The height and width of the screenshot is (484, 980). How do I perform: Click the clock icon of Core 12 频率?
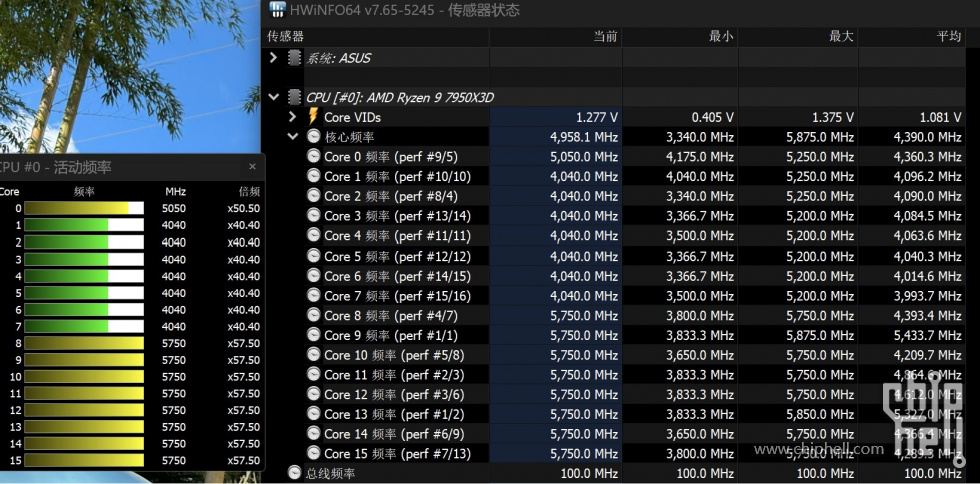point(313,394)
